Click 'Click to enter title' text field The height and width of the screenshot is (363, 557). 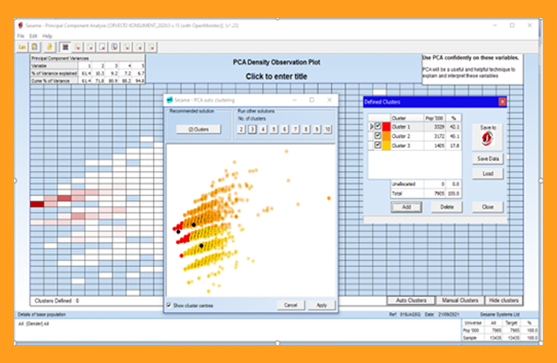(x=276, y=76)
